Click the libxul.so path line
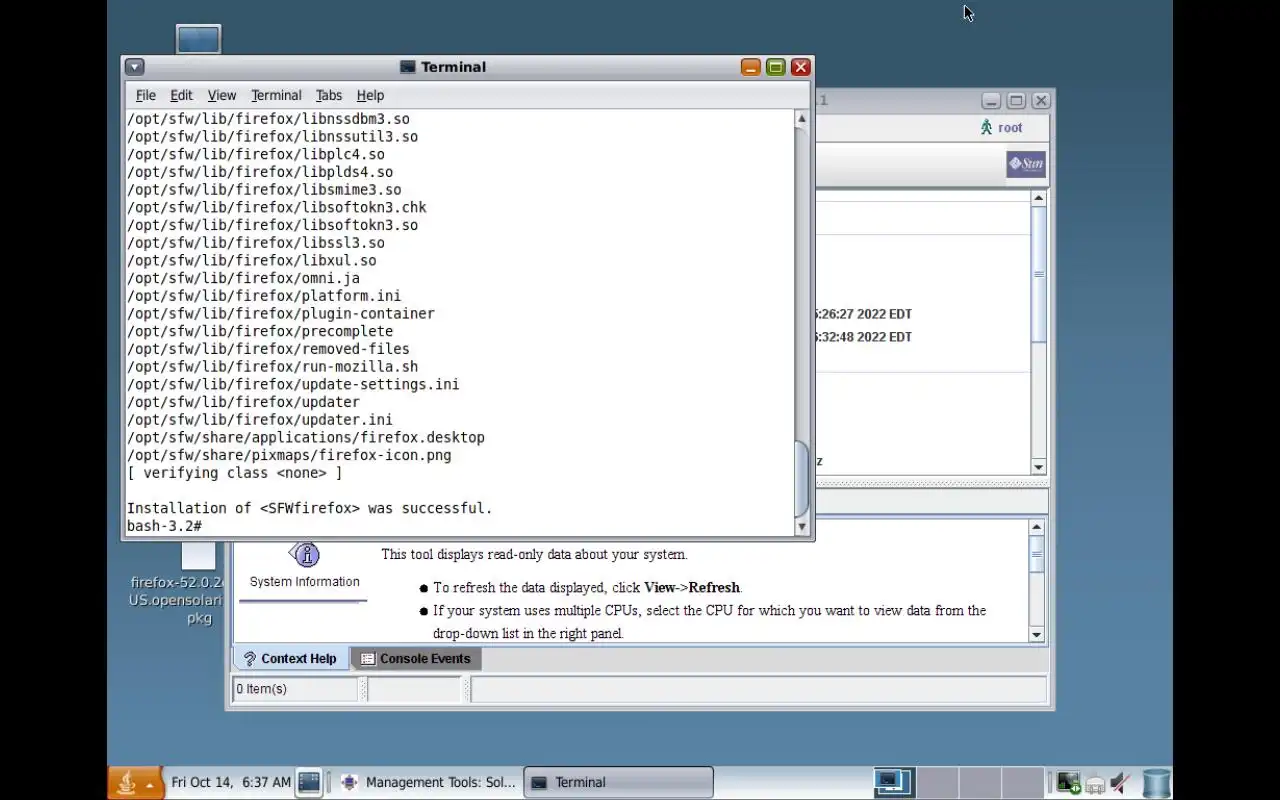1280x800 pixels. tap(251, 260)
